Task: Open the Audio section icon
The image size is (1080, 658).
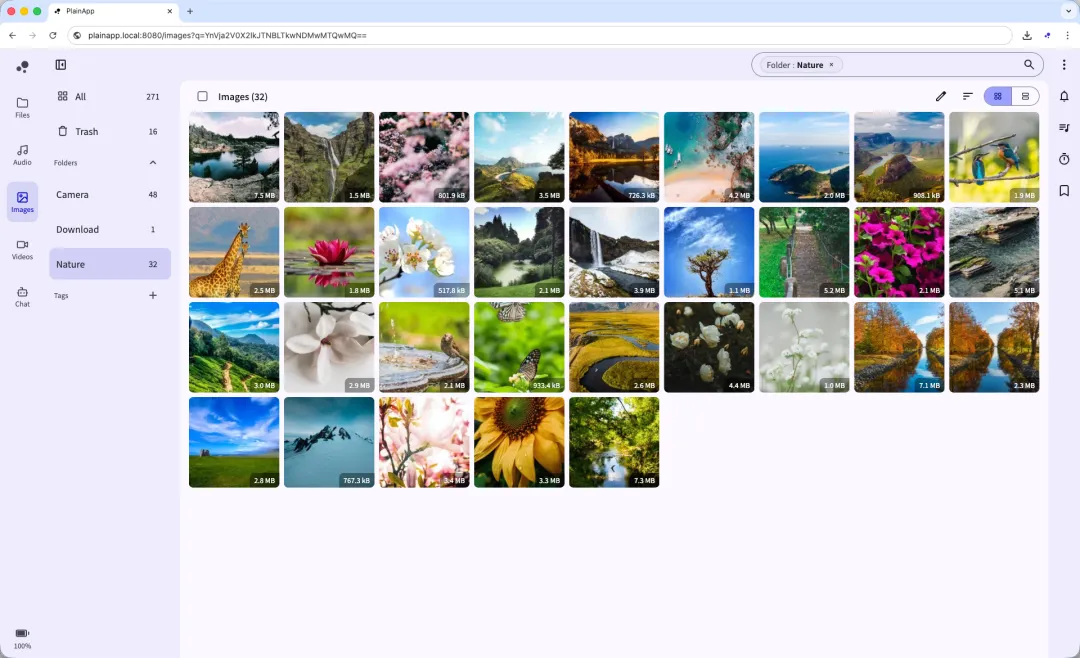Action: tap(22, 149)
